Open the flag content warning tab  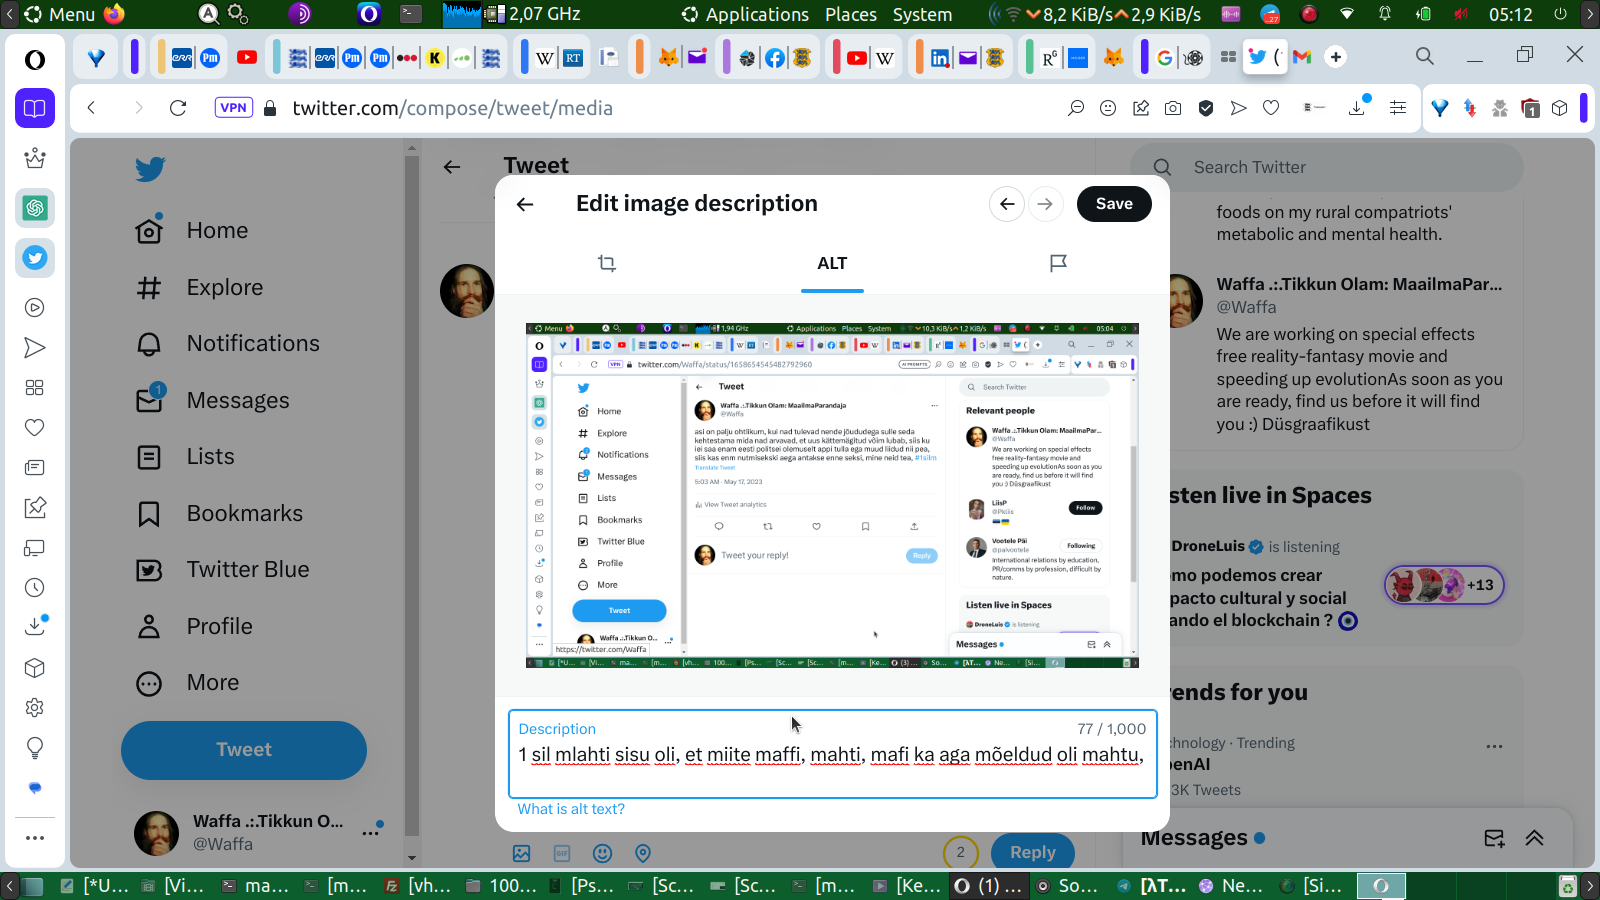1058,263
